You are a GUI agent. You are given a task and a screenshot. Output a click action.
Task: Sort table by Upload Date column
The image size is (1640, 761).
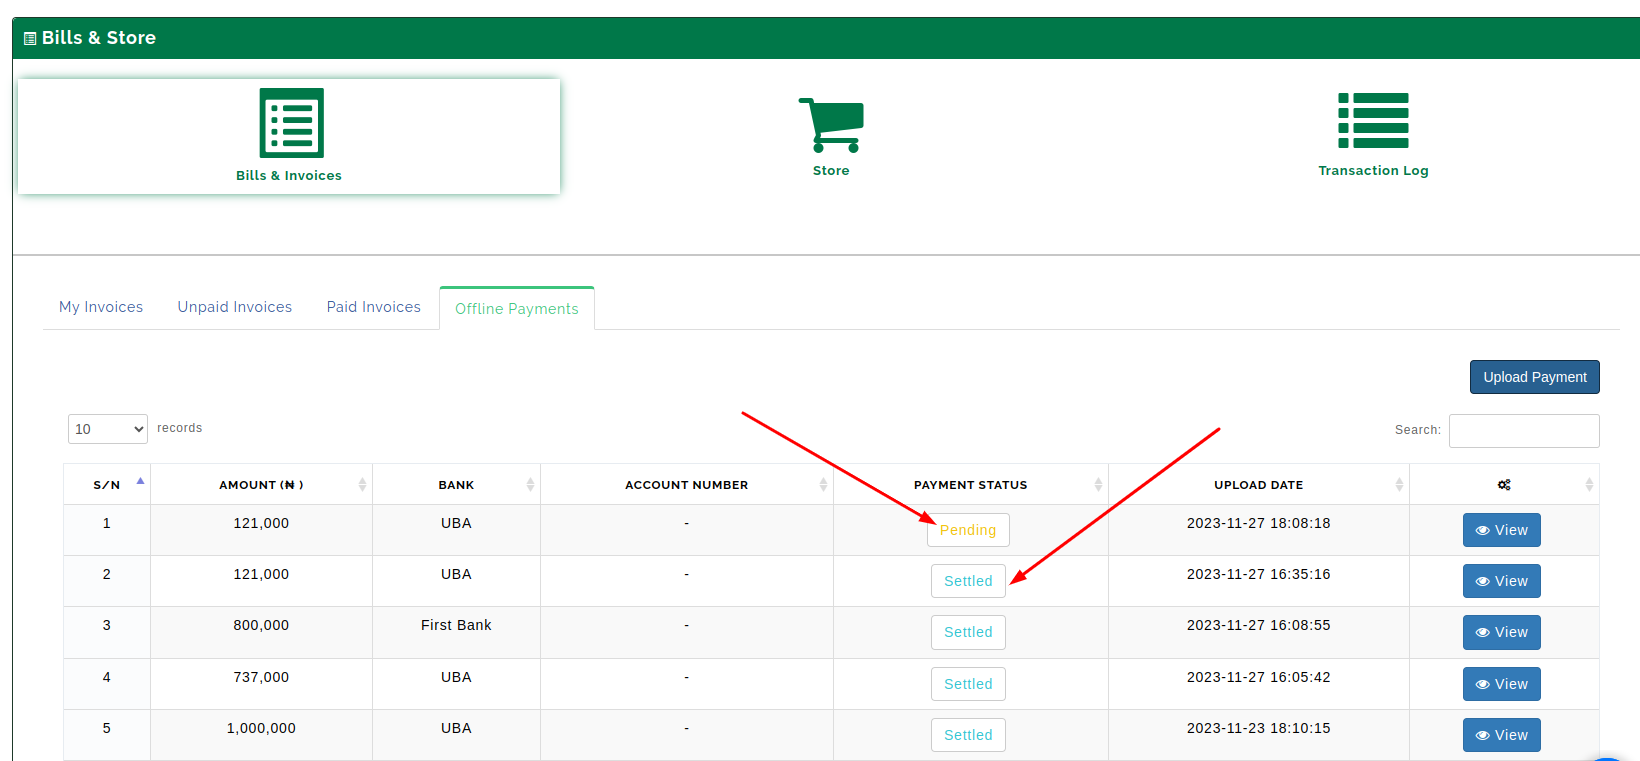point(1259,485)
